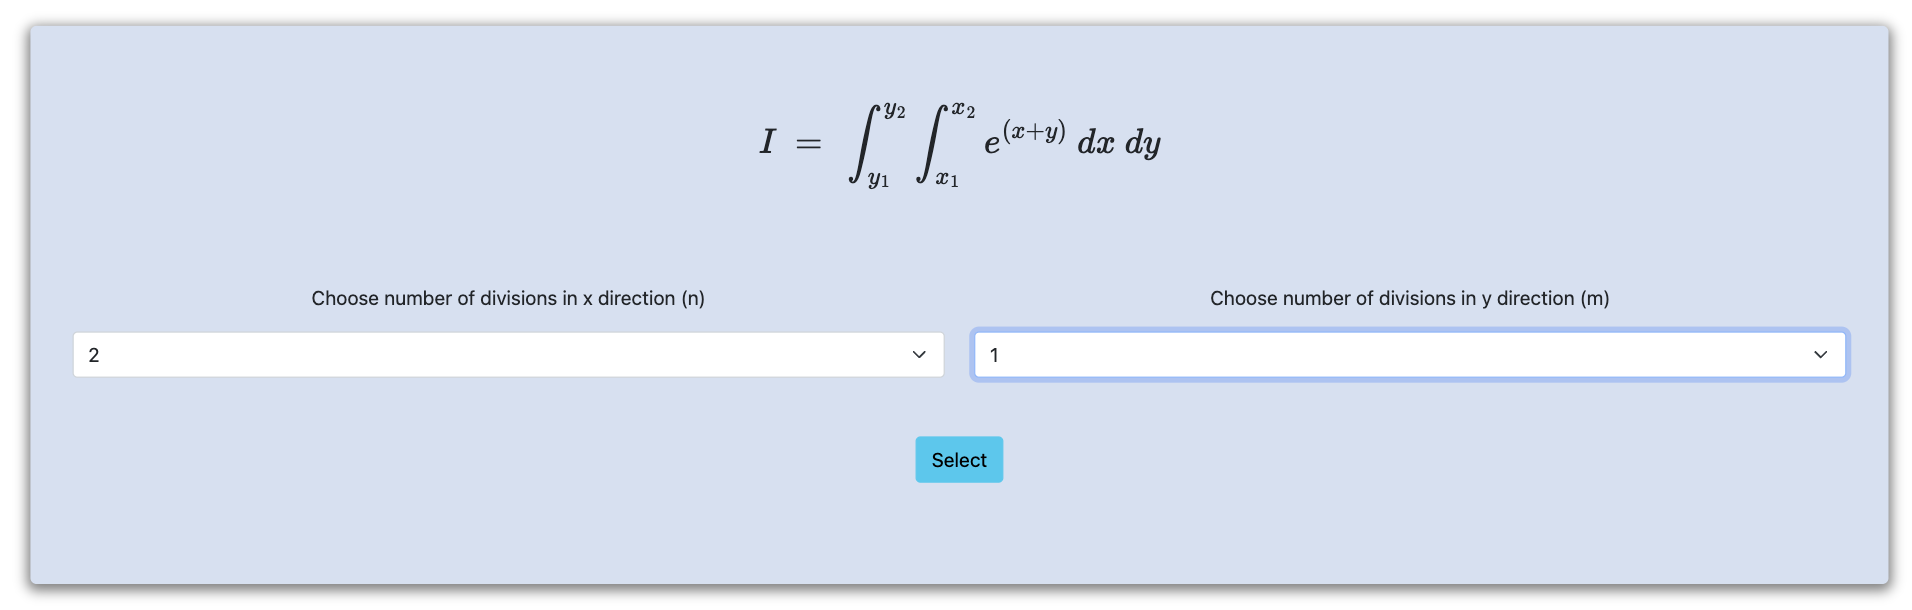This screenshot has width=1912, height=610.
Task: Click the 'divisions in y direction (m)' label
Action: [x=1410, y=298]
